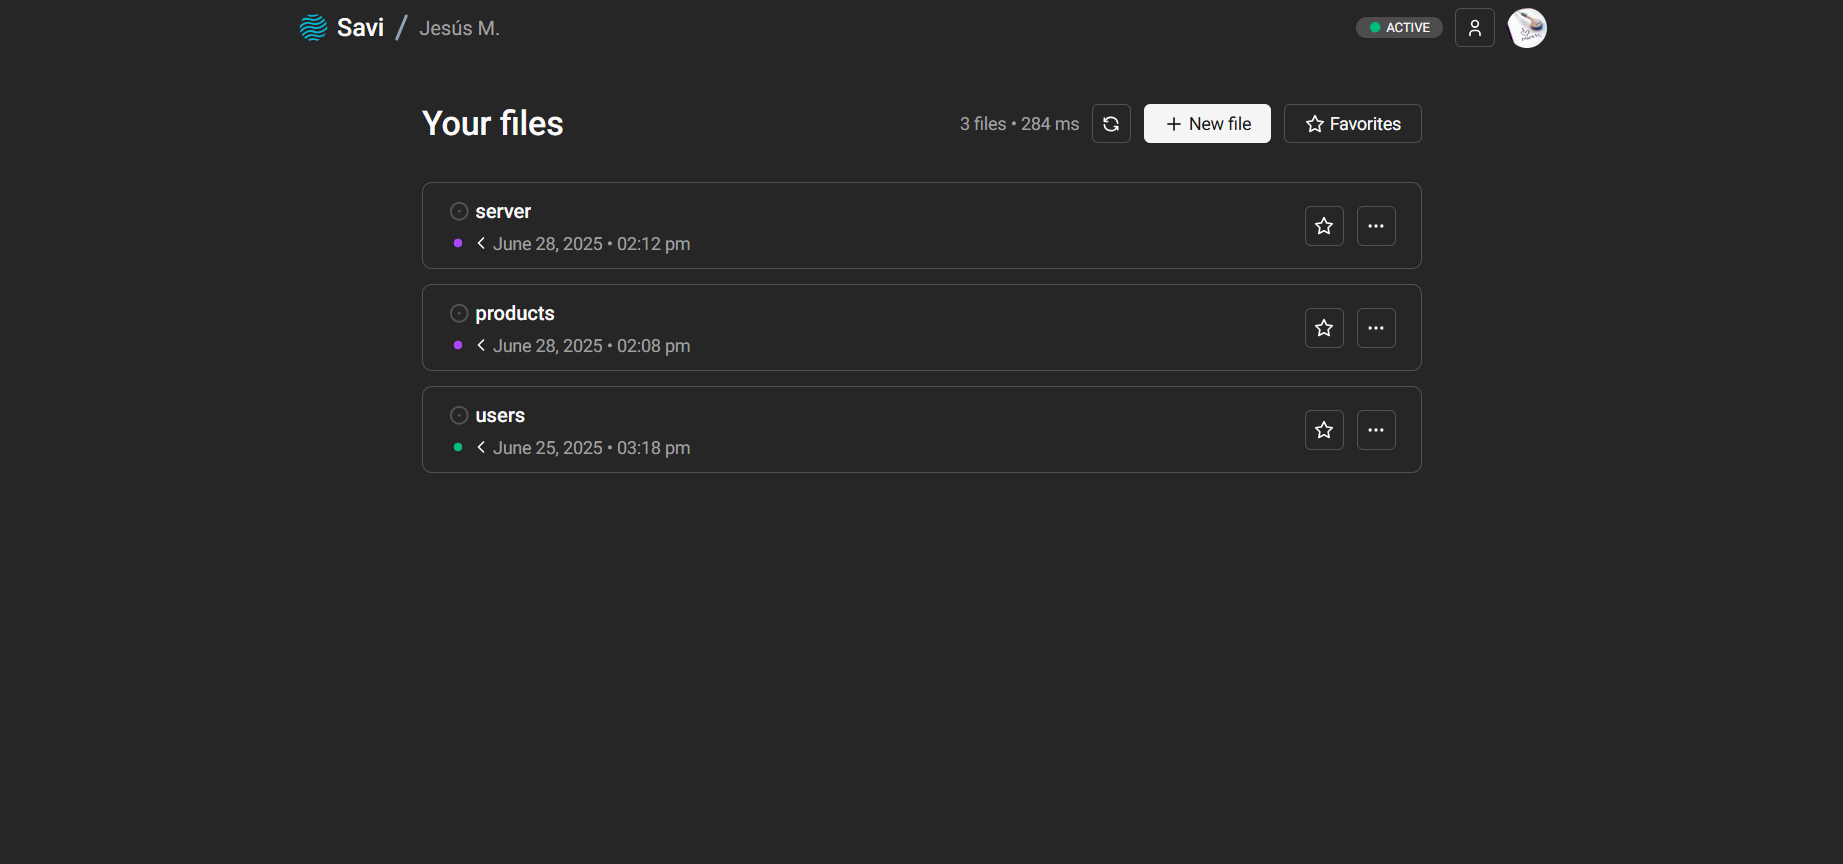The height and width of the screenshot is (864, 1843).
Task: Refresh the files list
Action: (x=1111, y=124)
